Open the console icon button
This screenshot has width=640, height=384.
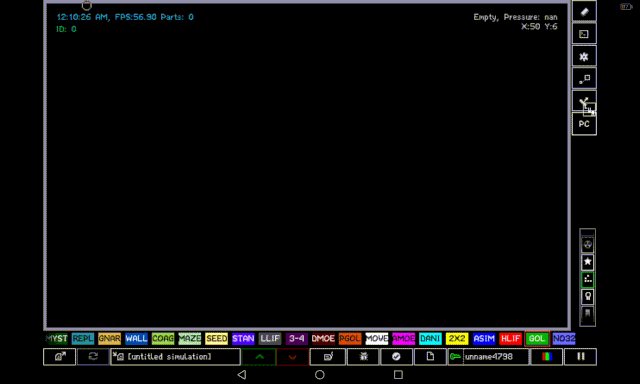[x=584, y=34]
